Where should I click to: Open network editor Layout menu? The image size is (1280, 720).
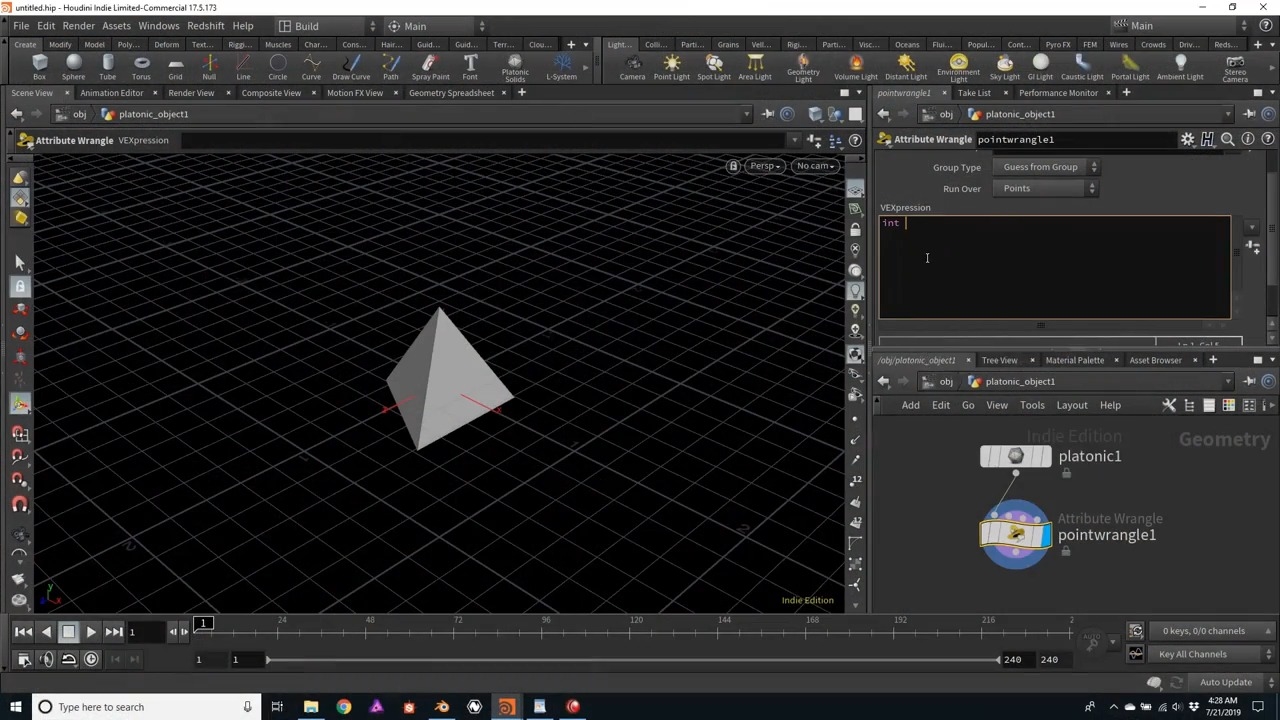pos(1072,405)
